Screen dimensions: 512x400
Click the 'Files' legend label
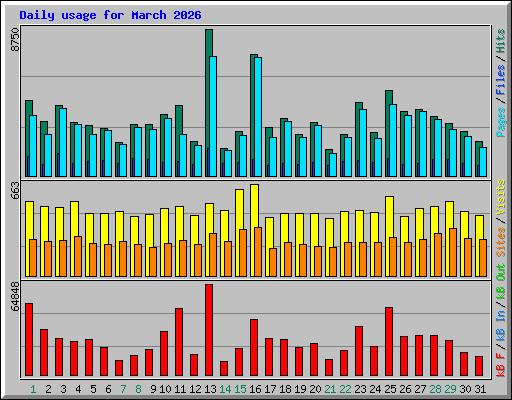pos(501,79)
